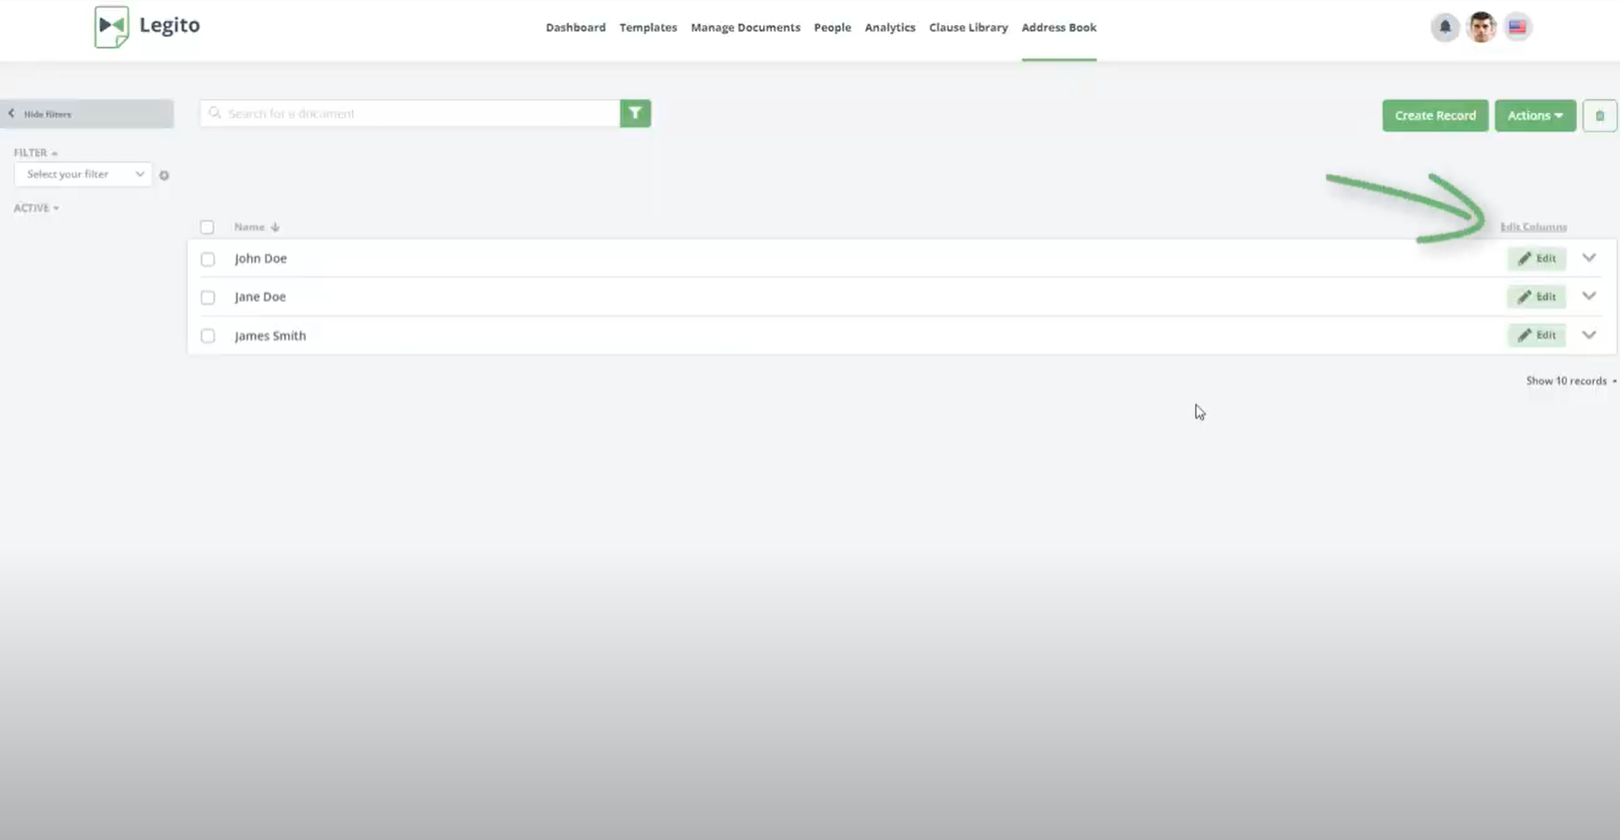Click the gear icon beside filter selector

(x=164, y=175)
